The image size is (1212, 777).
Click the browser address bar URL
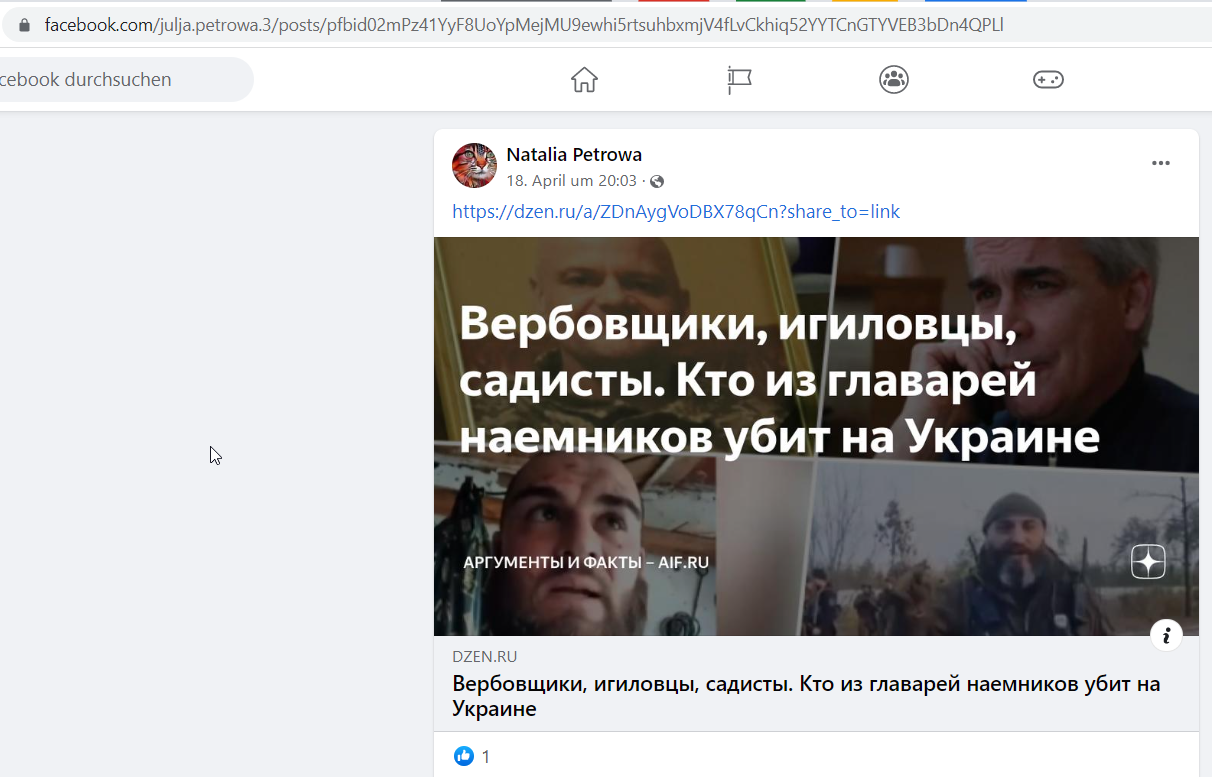[524, 24]
